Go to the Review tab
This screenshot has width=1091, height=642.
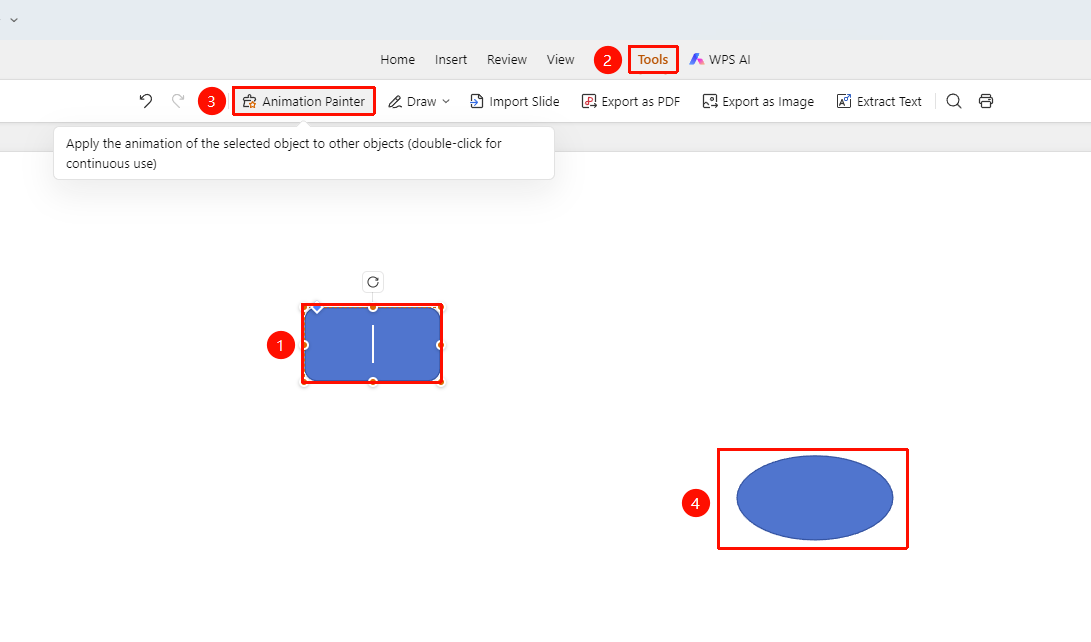point(507,60)
